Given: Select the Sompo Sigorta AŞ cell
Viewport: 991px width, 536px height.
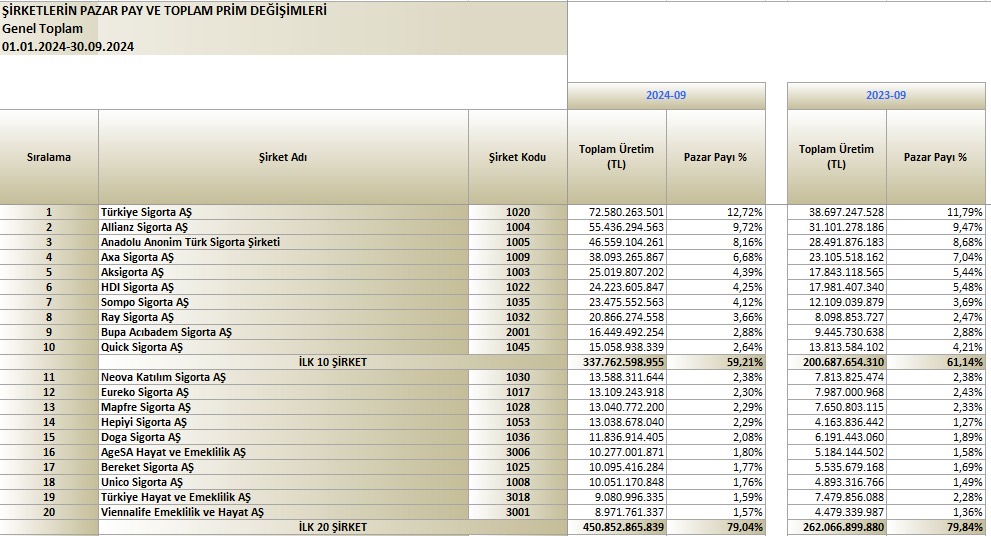Looking at the screenshot, I should [283, 302].
